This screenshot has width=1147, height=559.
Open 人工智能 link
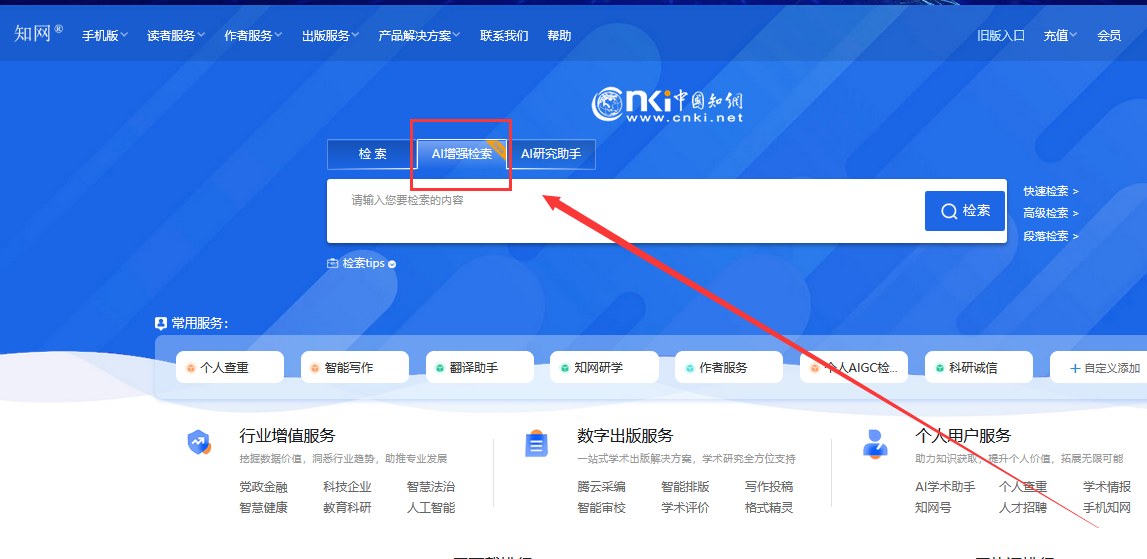click(431, 508)
